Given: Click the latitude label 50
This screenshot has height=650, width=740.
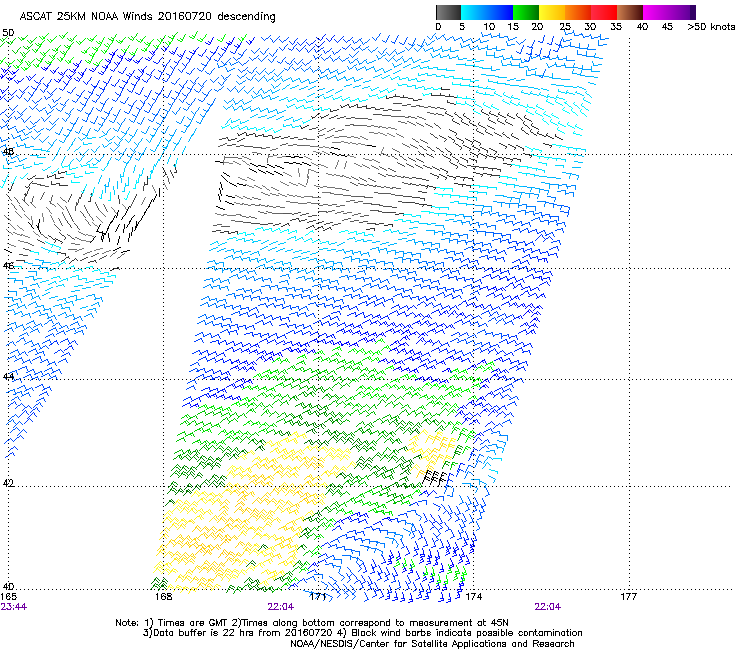Looking at the screenshot, I should click(x=8, y=33).
